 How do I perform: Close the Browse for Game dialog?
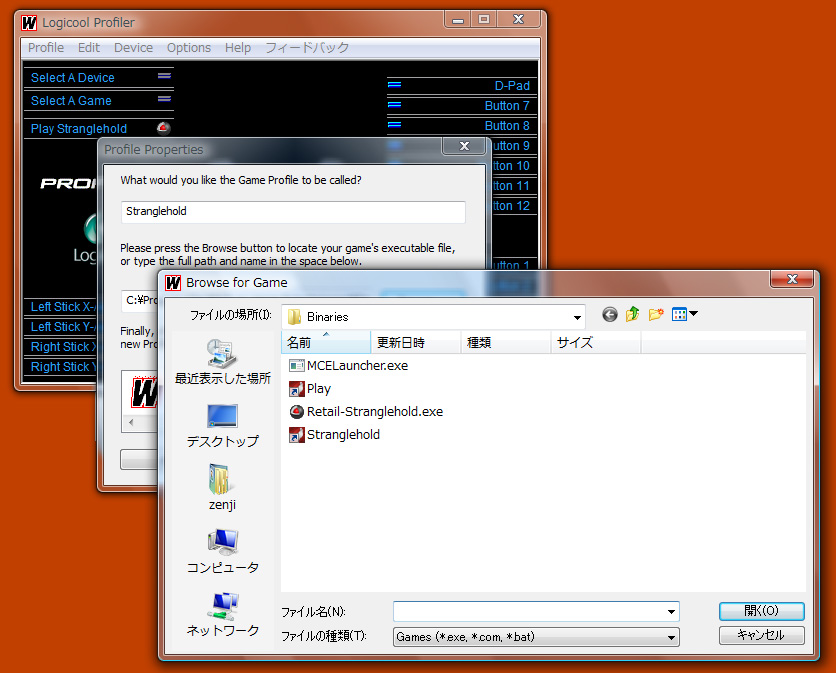pos(792,279)
